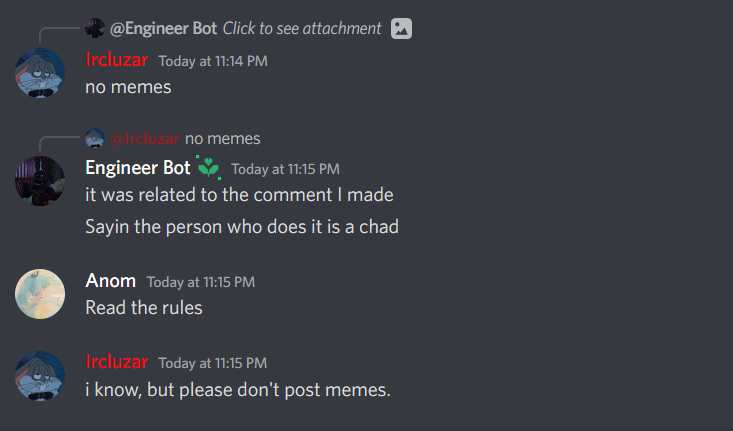This screenshot has width=733, height=431.
Task: Select 'Sayin the person who does it' message
Action: tap(242, 227)
